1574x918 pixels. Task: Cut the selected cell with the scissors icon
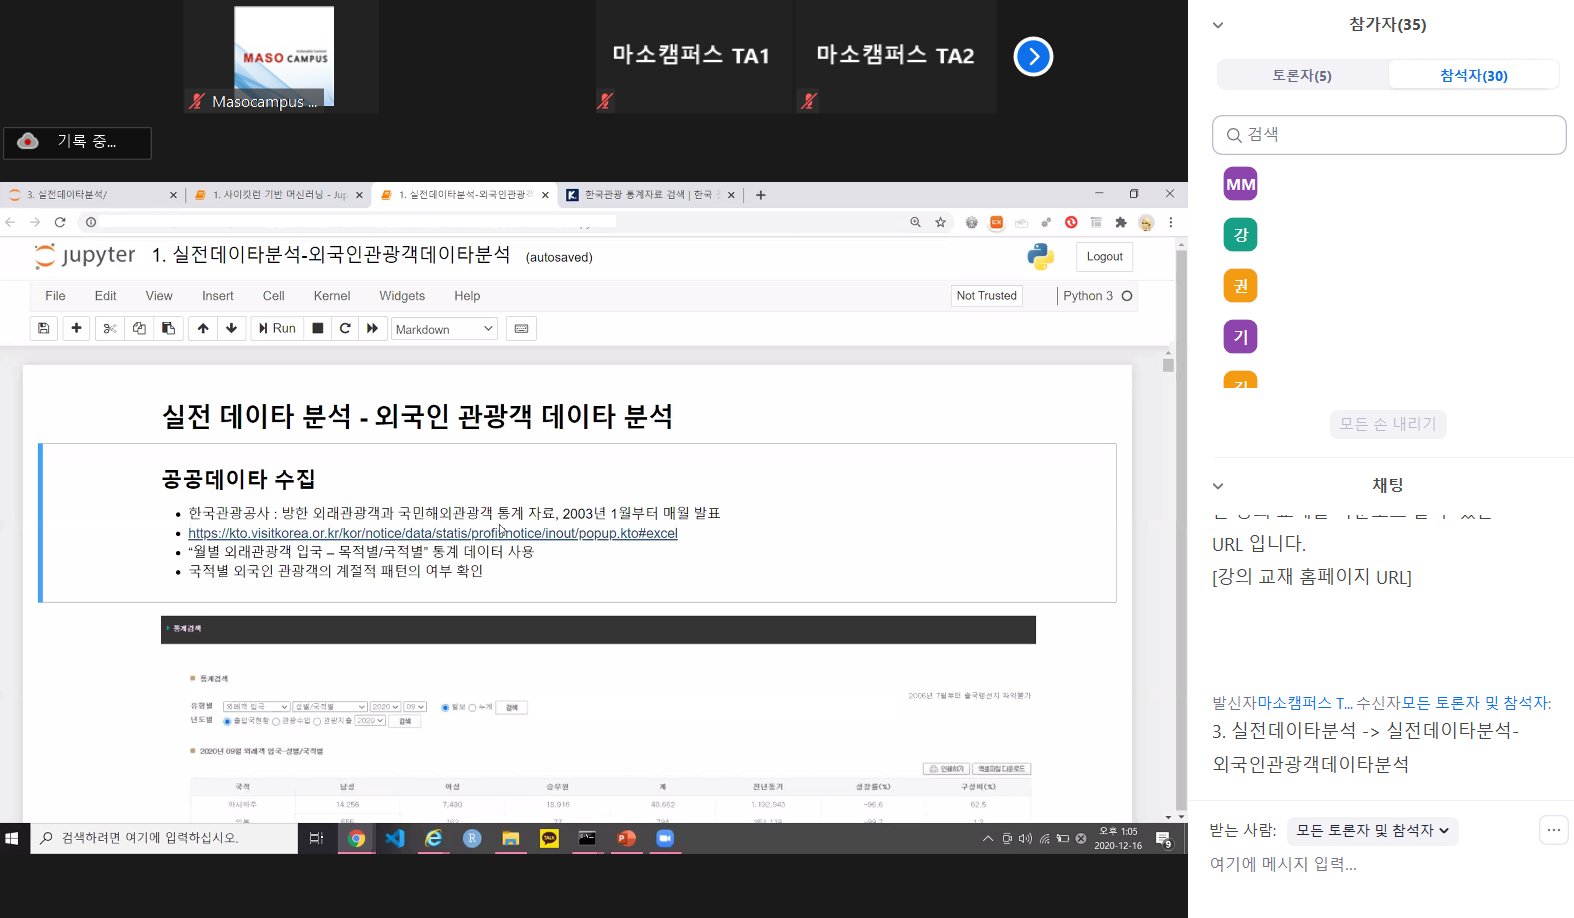(x=110, y=328)
